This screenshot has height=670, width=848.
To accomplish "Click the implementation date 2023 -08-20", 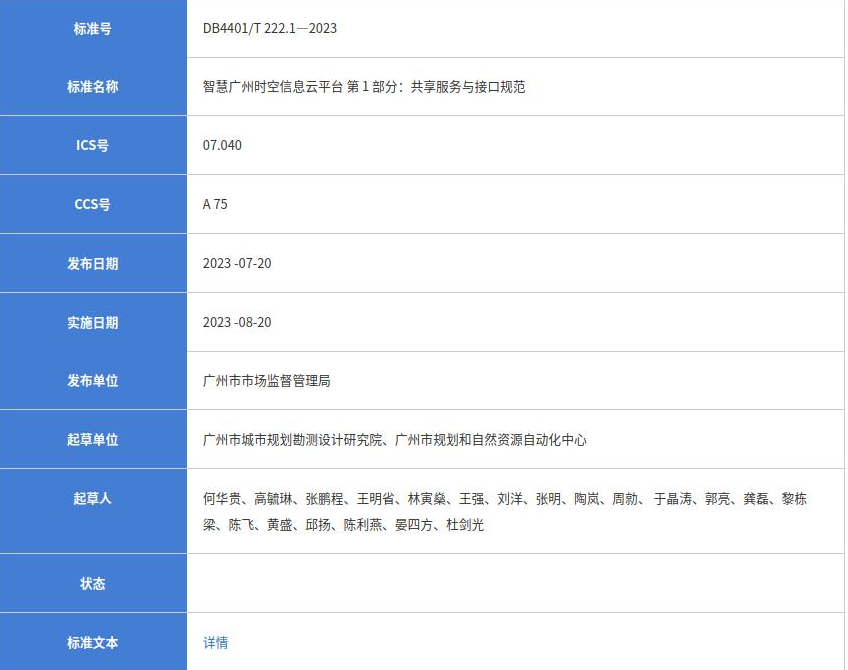I will click(237, 322).
